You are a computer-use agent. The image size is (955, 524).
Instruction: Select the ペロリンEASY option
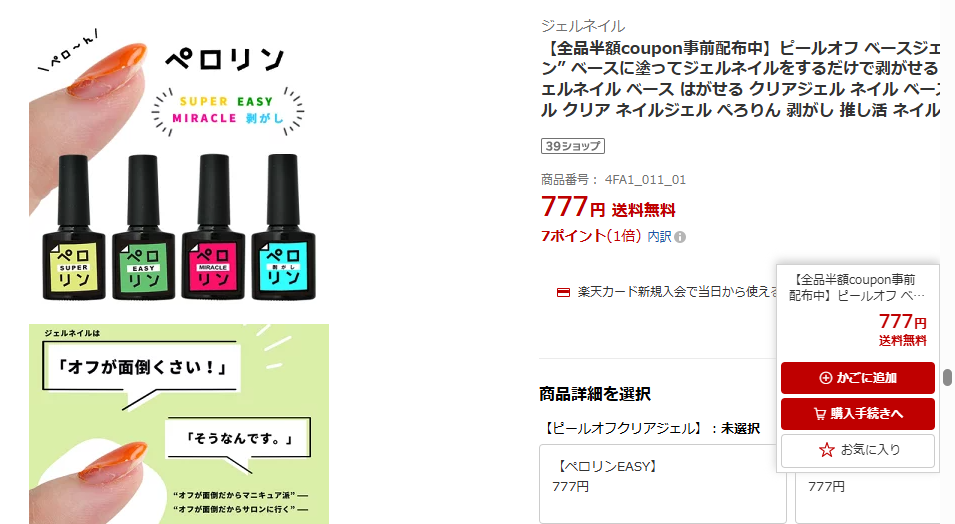(x=663, y=484)
